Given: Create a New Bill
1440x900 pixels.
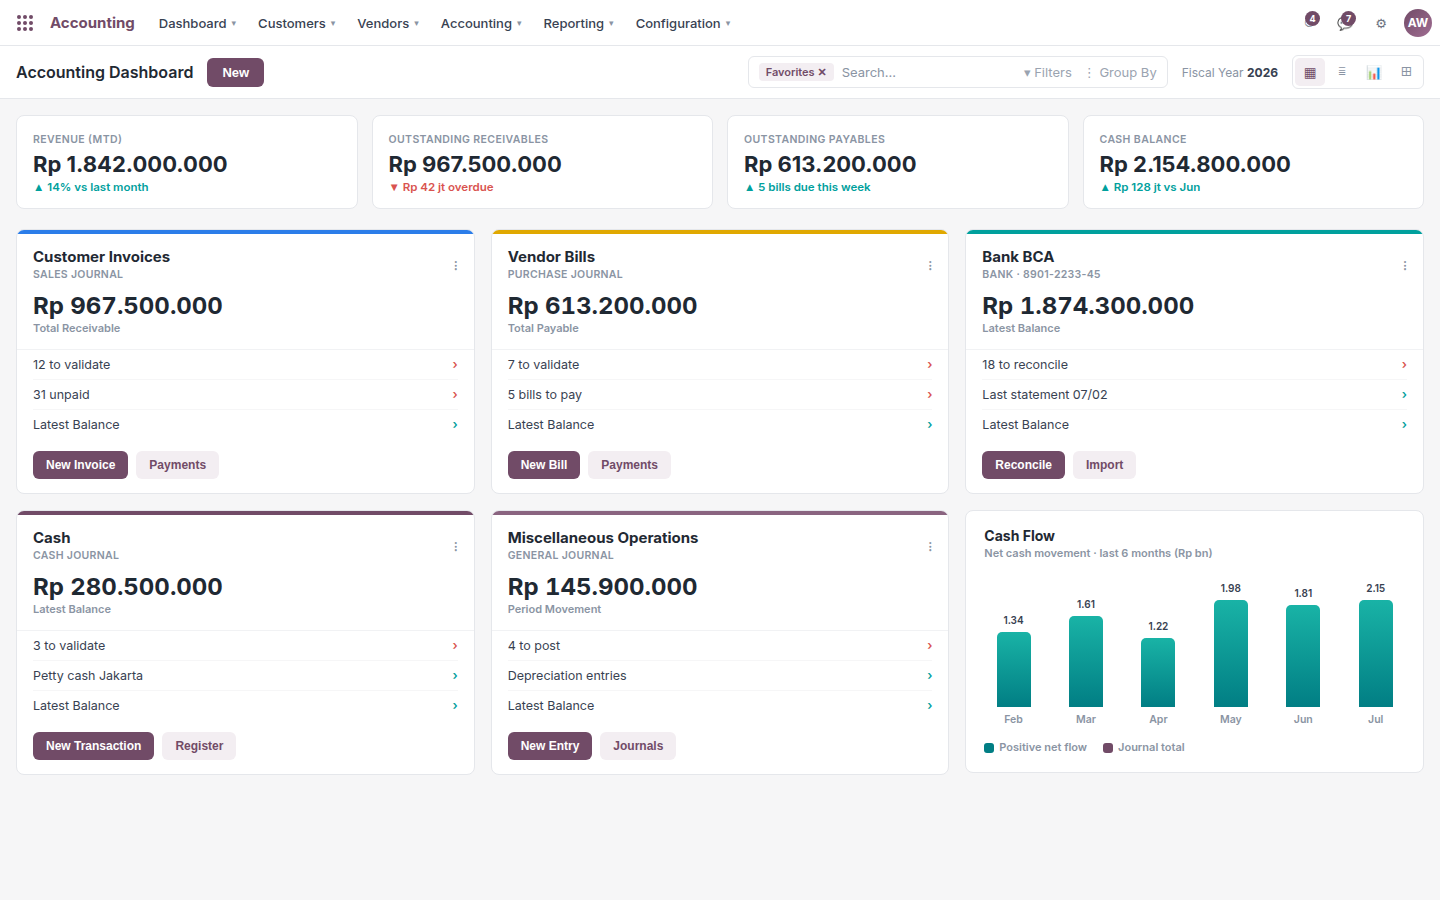Looking at the screenshot, I should (x=544, y=465).
